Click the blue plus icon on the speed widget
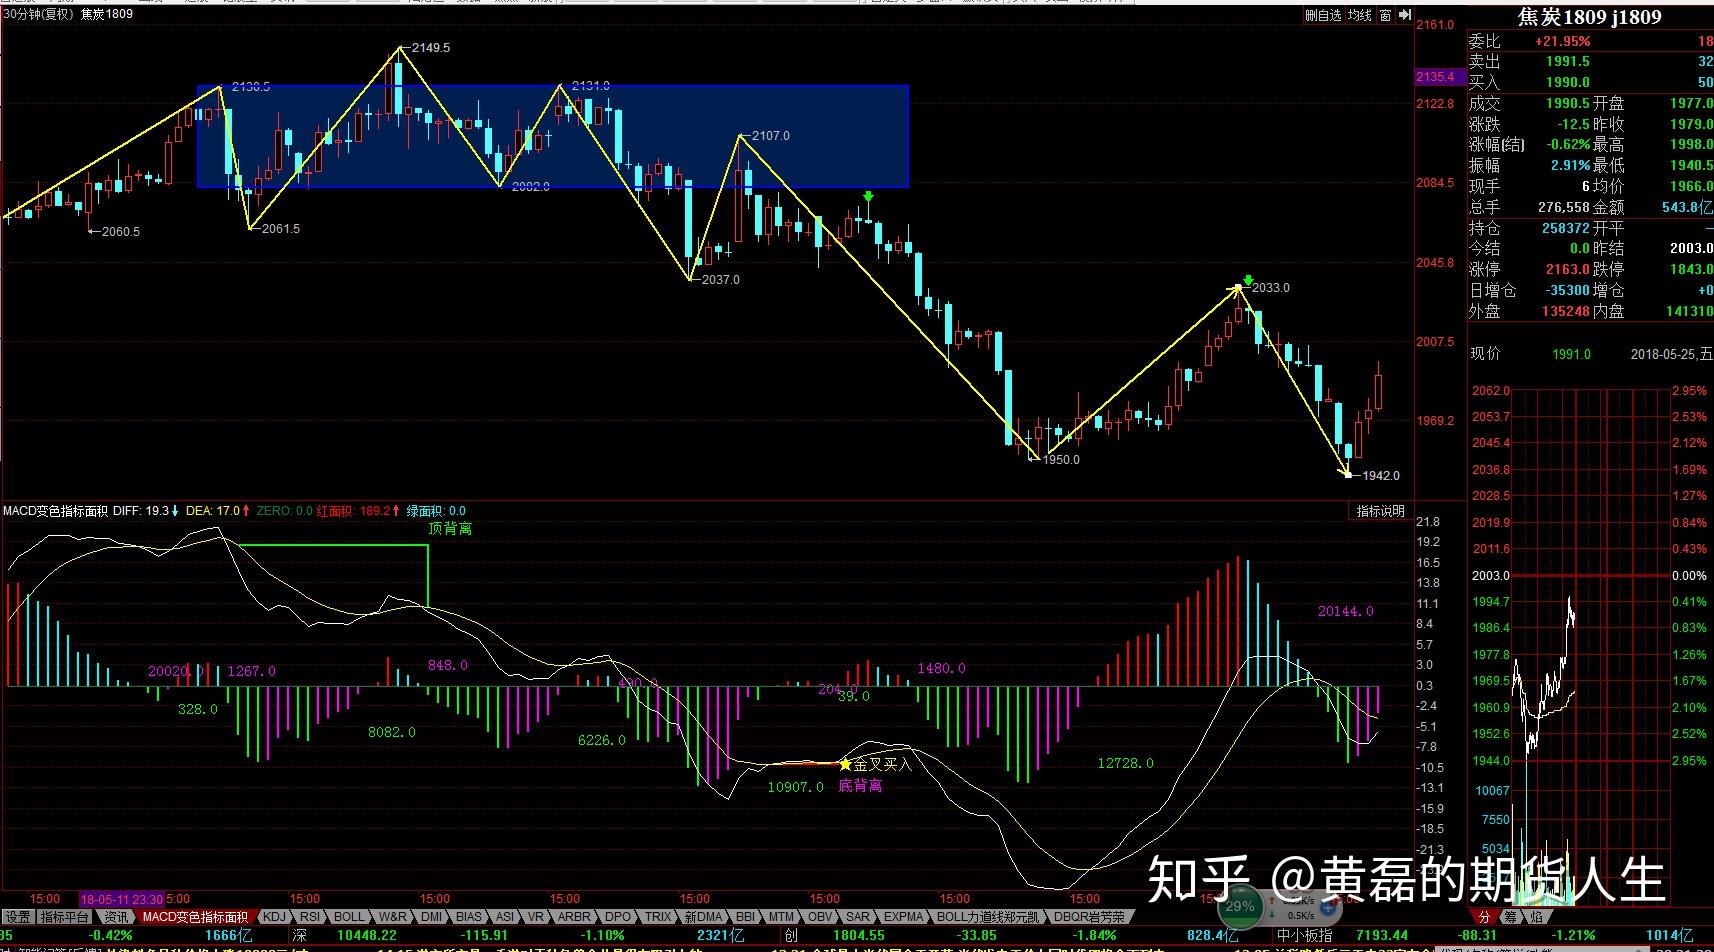The height and width of the screenshot is (952, 1714). coord(1329,908)
